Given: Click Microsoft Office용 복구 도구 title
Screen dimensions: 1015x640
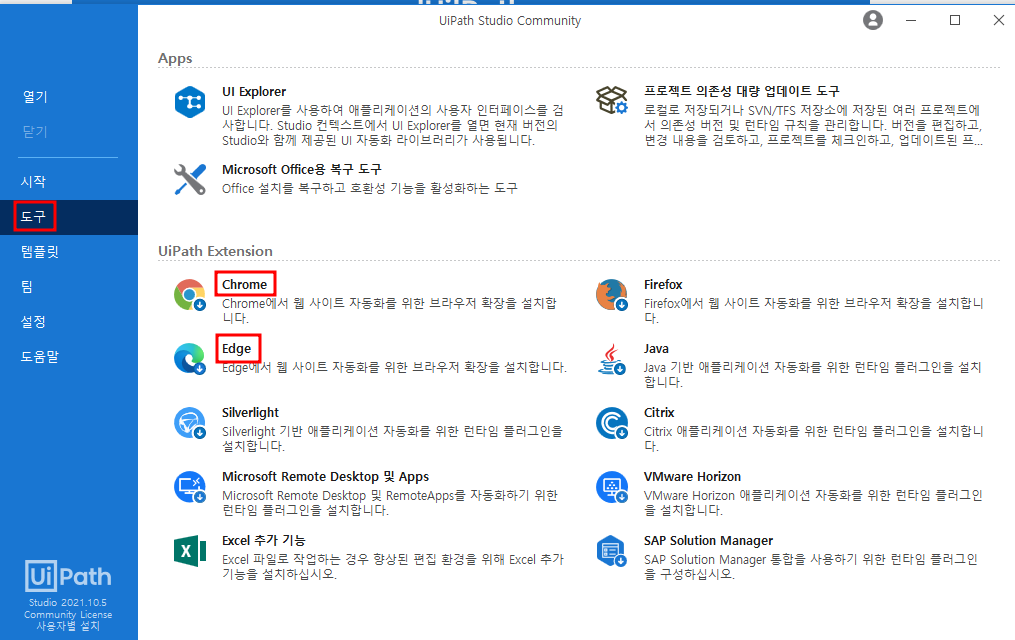Looking at the screenshot, I should 302,170.
